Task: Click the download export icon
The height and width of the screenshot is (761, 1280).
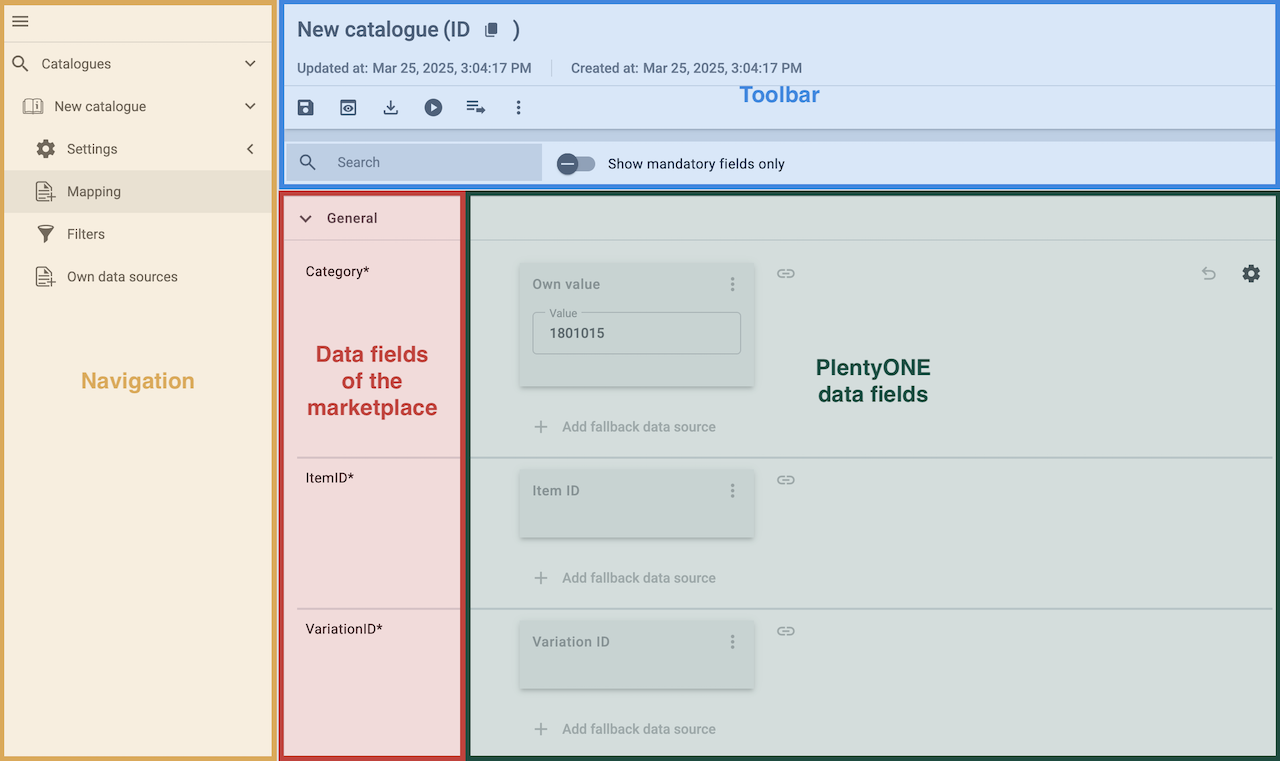Action: tap(391, 107)
